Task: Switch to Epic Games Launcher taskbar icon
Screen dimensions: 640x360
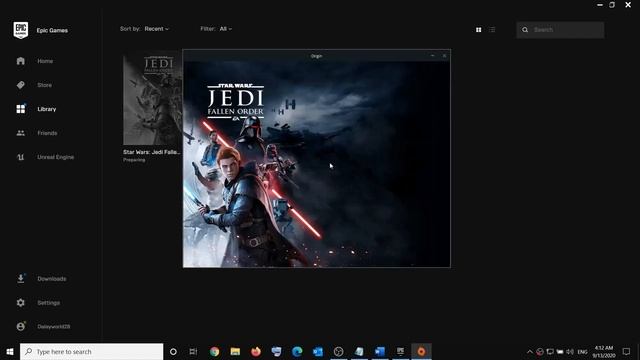Action: [x=400, y=351]
